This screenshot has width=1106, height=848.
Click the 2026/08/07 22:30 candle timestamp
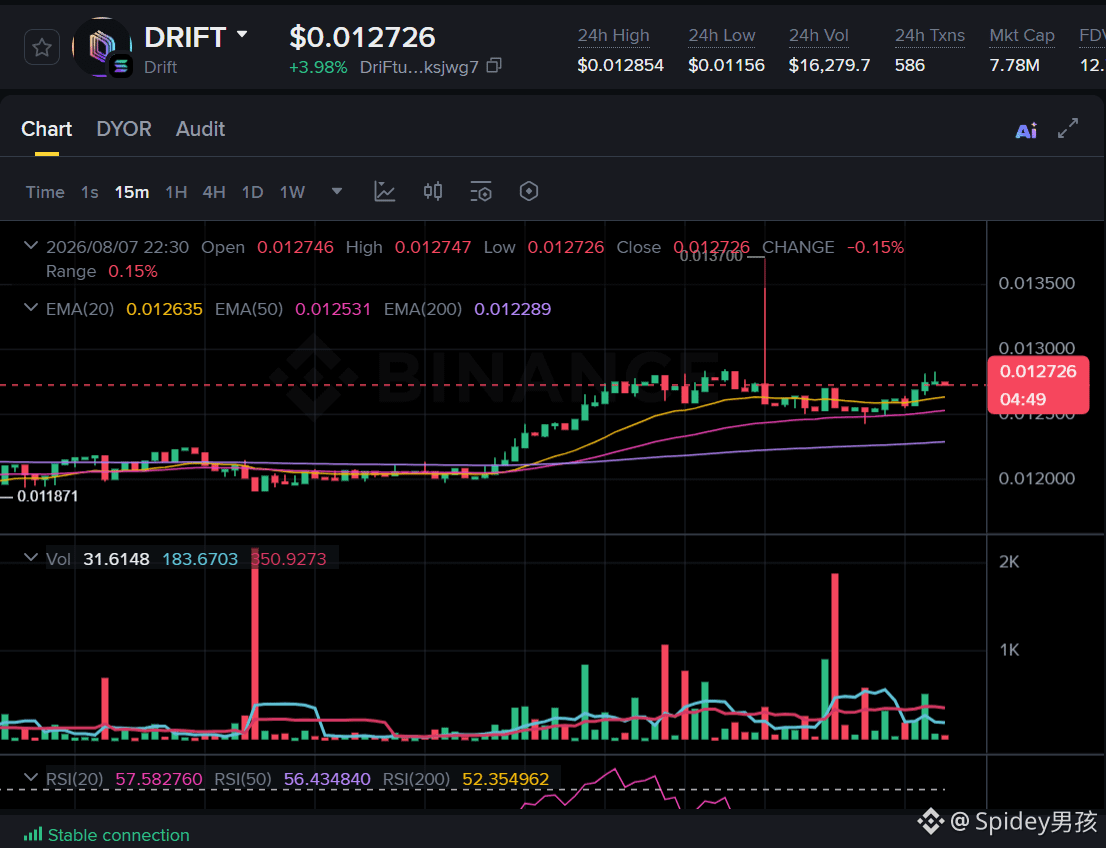pyautogui.click(x=117, y=247)
